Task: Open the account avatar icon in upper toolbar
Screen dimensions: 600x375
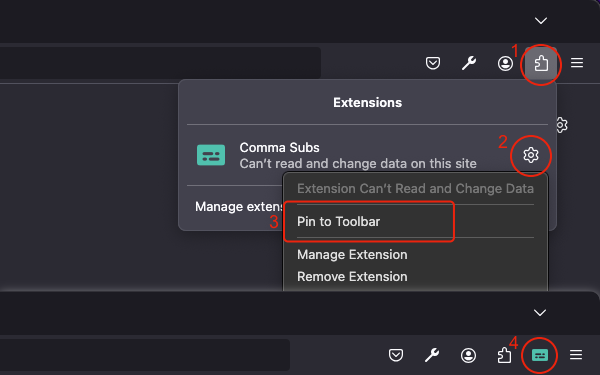Action: tap(505, 63)
